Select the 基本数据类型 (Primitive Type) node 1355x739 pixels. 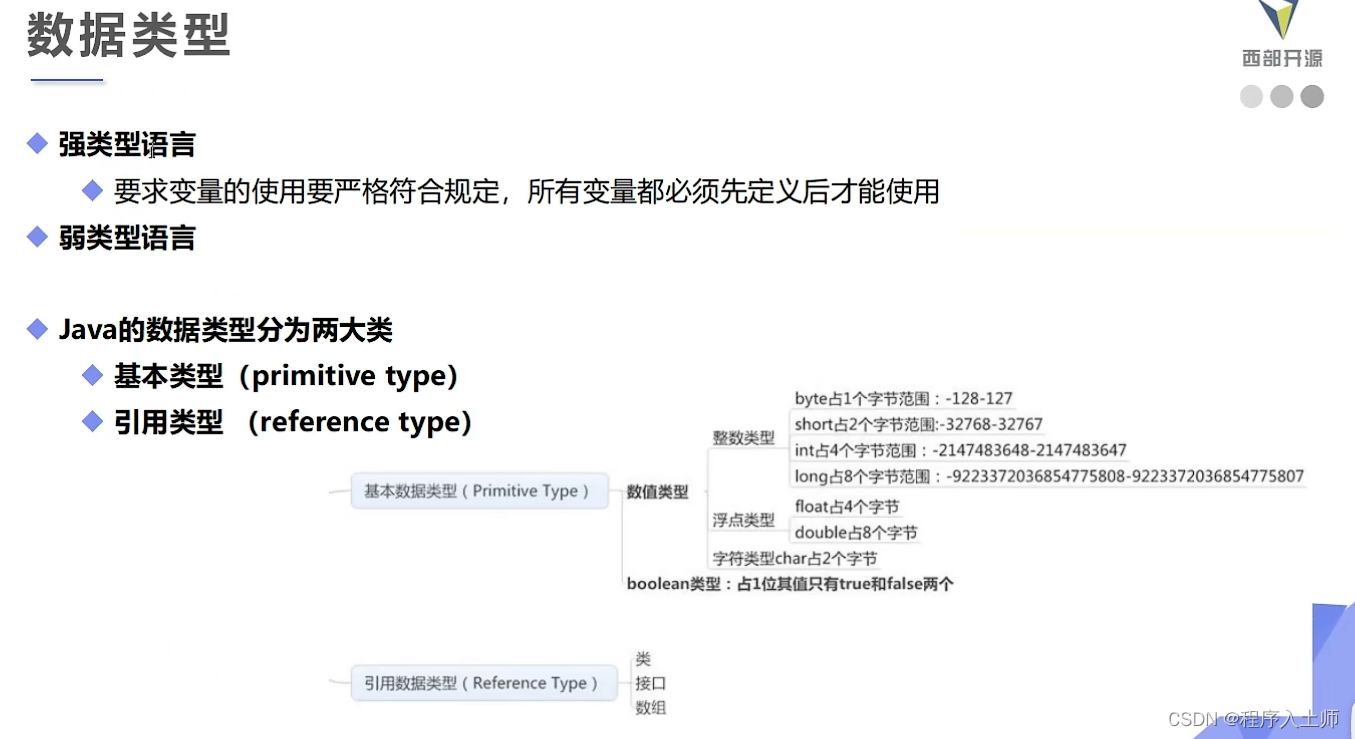tap(479, 491)
